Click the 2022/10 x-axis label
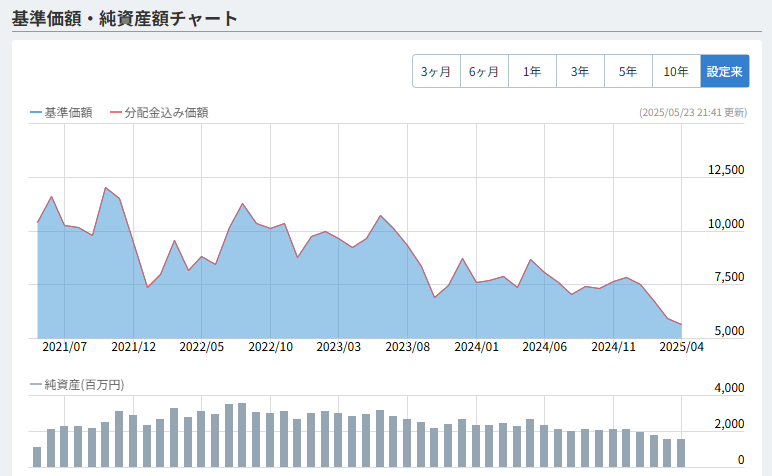 point(270,347)
